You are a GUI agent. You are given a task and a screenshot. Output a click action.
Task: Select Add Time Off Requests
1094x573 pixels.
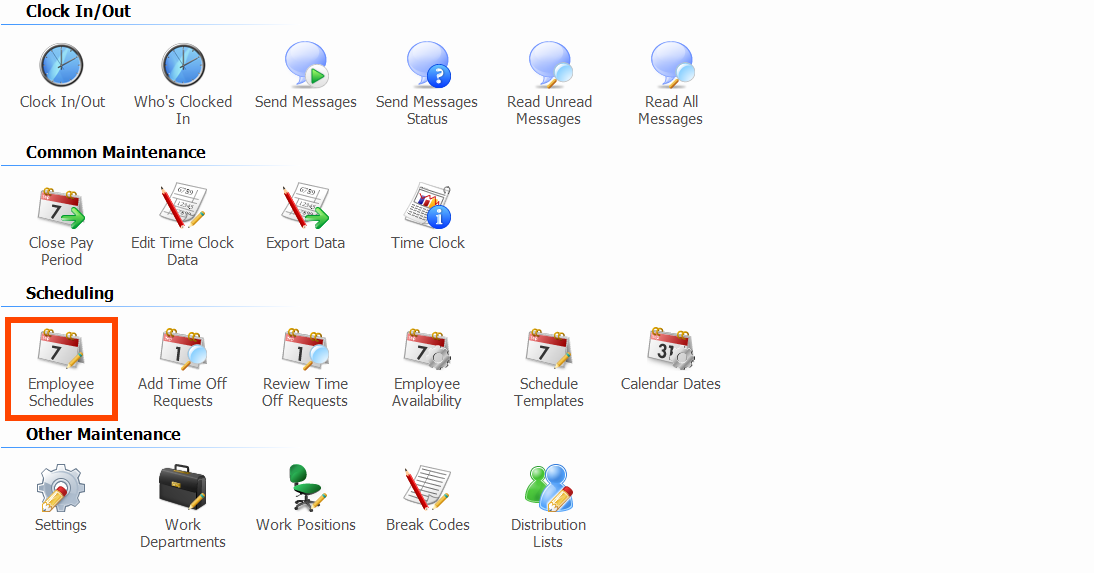[183, 349]
